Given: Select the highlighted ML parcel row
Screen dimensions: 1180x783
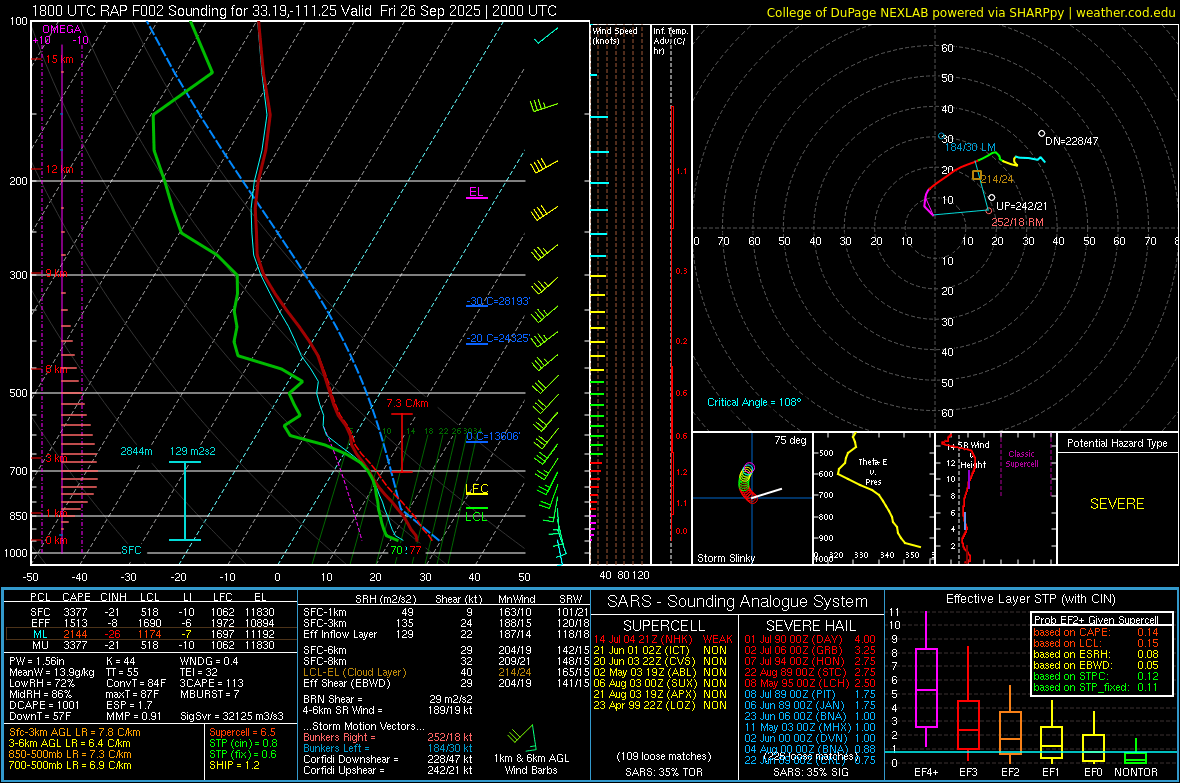Looking at the screenshot, I should pos(151,634).
